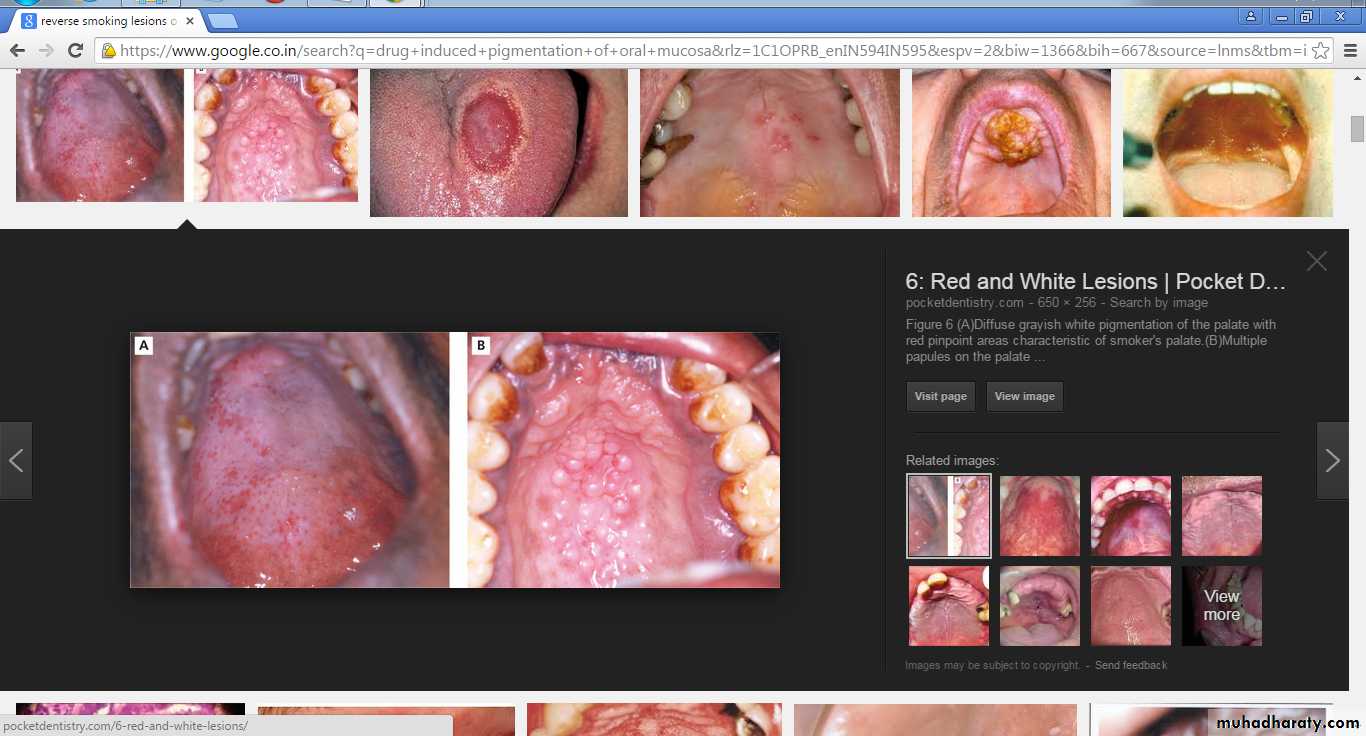Screen dimensions: 1366x736
Task: Click the browser forward arrow
Action: (46, 50)
